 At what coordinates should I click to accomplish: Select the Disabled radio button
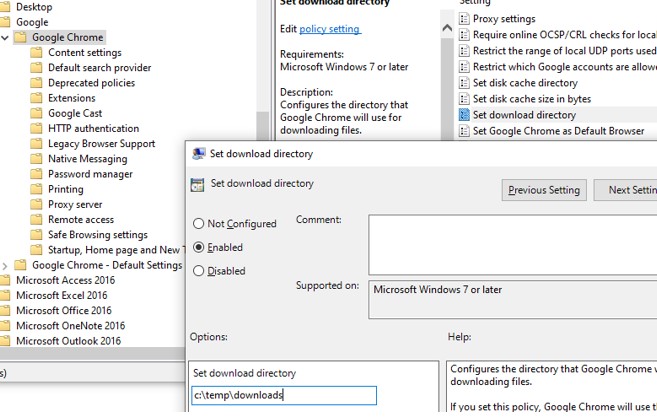199,271
